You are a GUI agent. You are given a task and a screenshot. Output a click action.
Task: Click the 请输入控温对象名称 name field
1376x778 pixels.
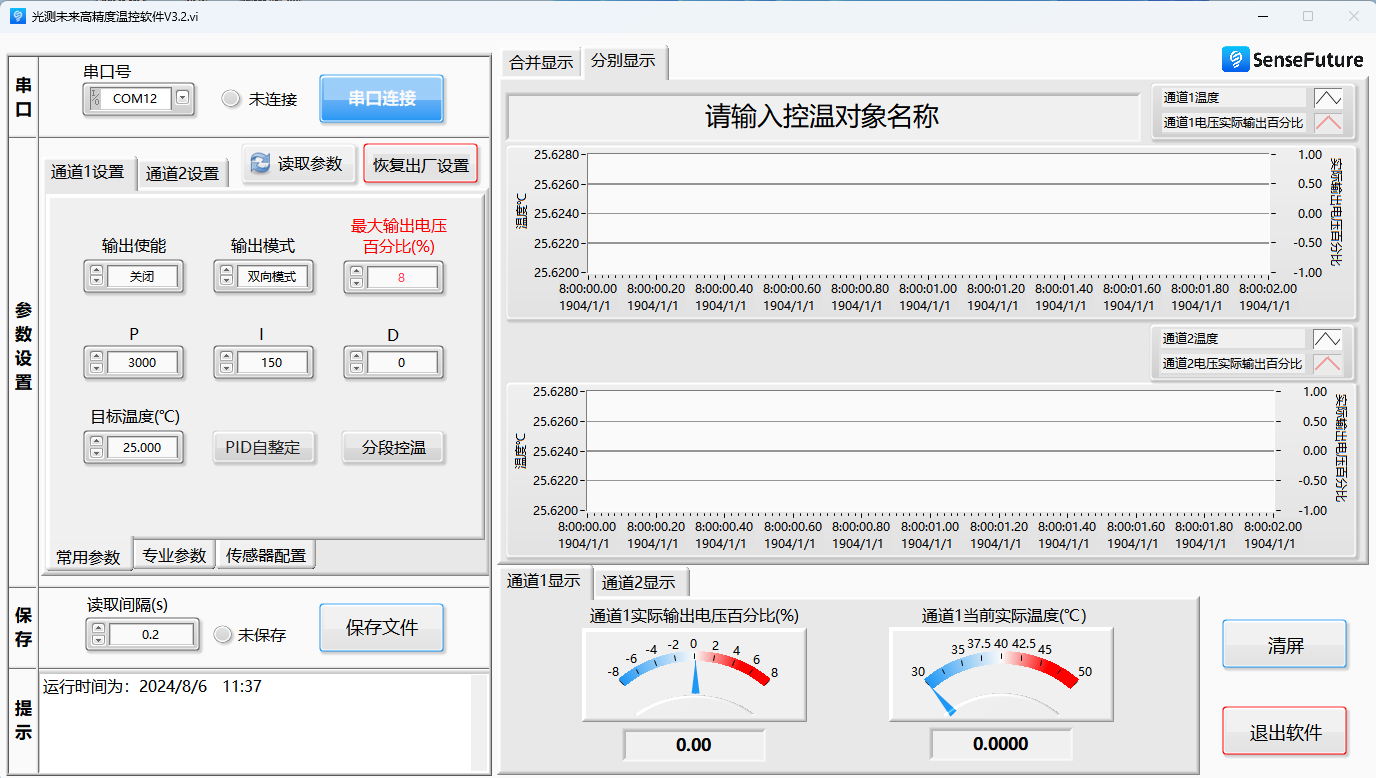pos(823,117)
